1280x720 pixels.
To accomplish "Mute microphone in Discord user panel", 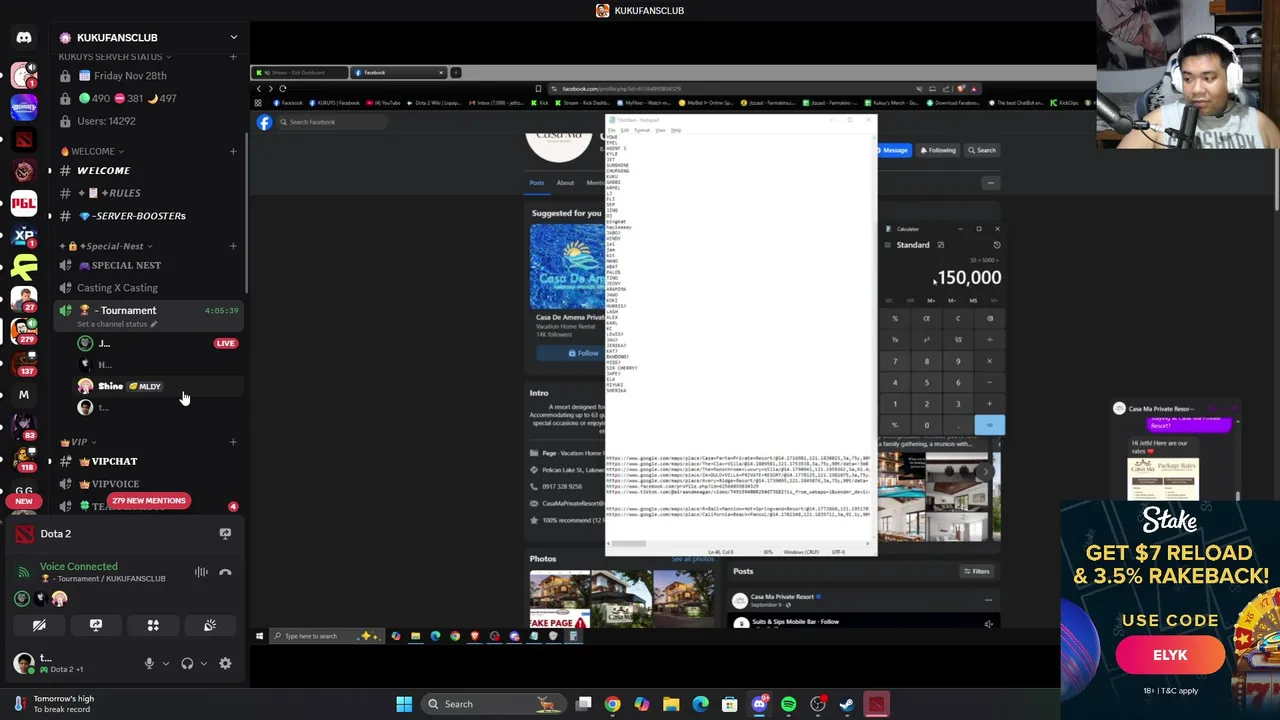I will (149, 663).
